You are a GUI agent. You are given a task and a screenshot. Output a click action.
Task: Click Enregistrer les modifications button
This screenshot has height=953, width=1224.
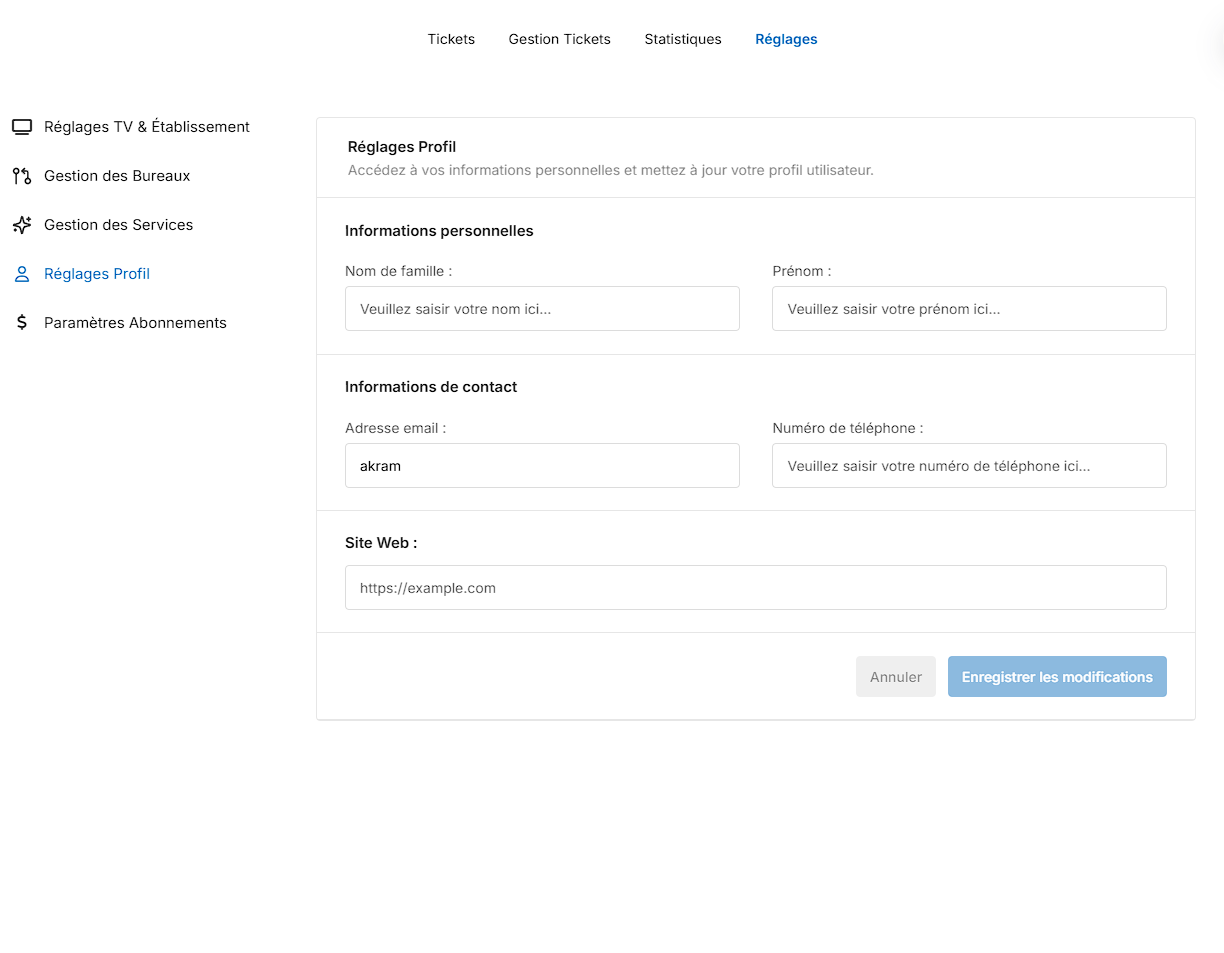click(1057, 677)
